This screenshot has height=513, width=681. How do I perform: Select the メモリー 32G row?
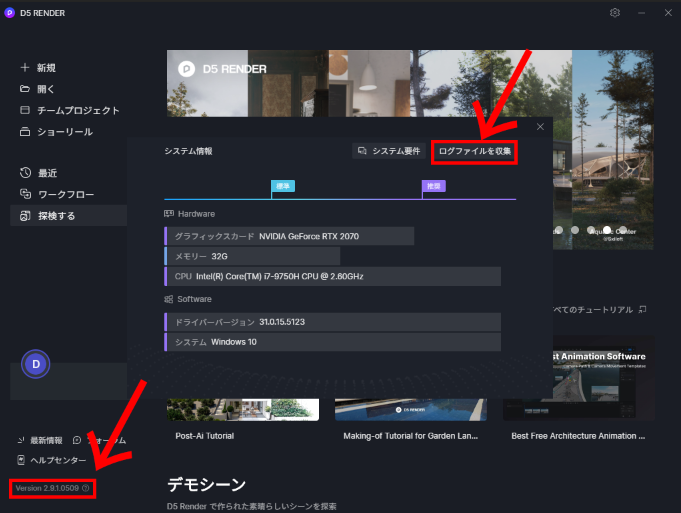click(x=252, y=256)
